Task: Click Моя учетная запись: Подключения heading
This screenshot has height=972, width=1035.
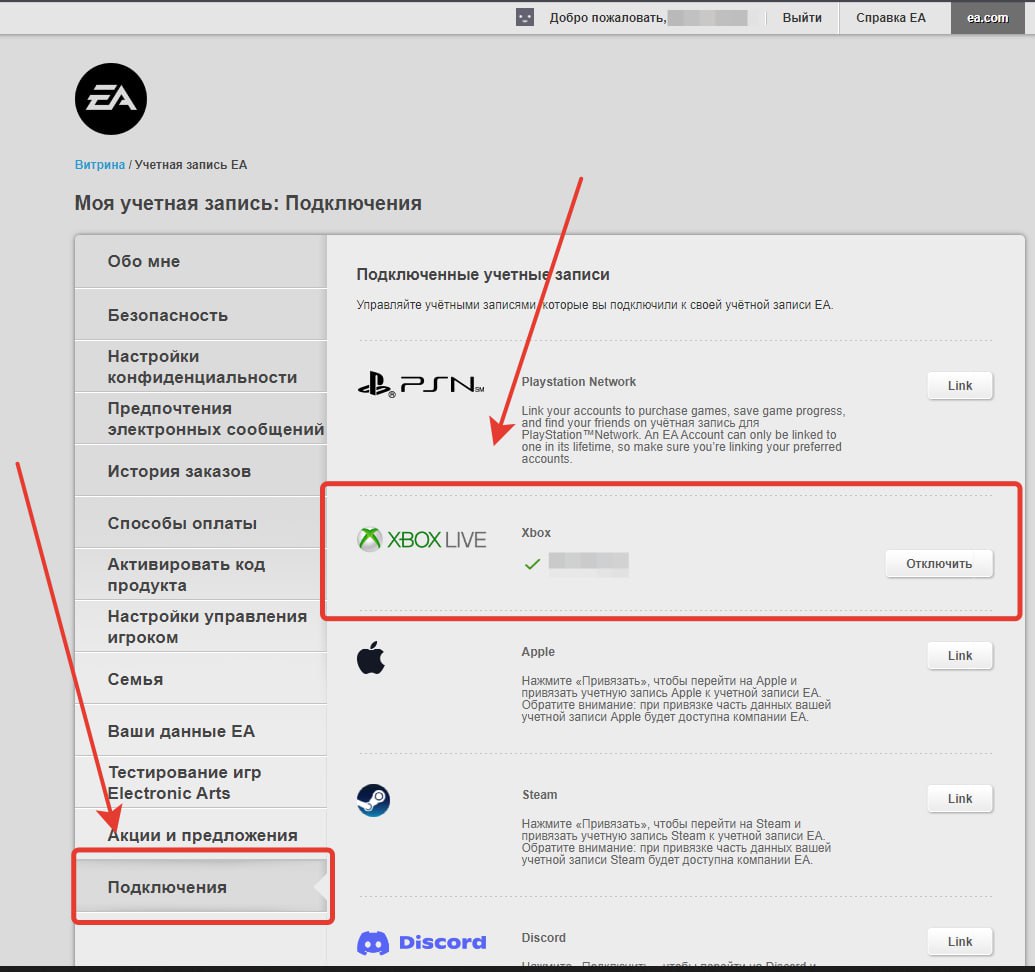Action: tap(248, 203)
